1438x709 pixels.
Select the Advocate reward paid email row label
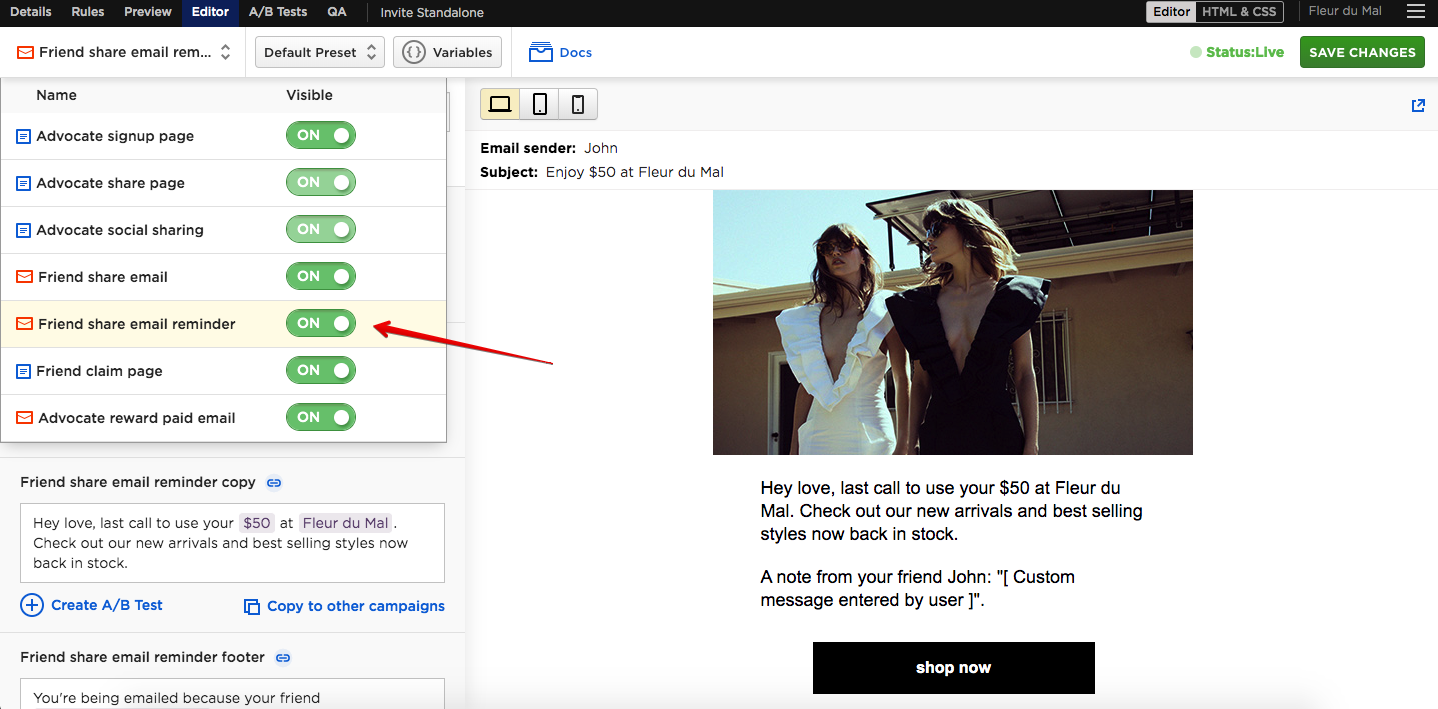[x=137, y=418]
